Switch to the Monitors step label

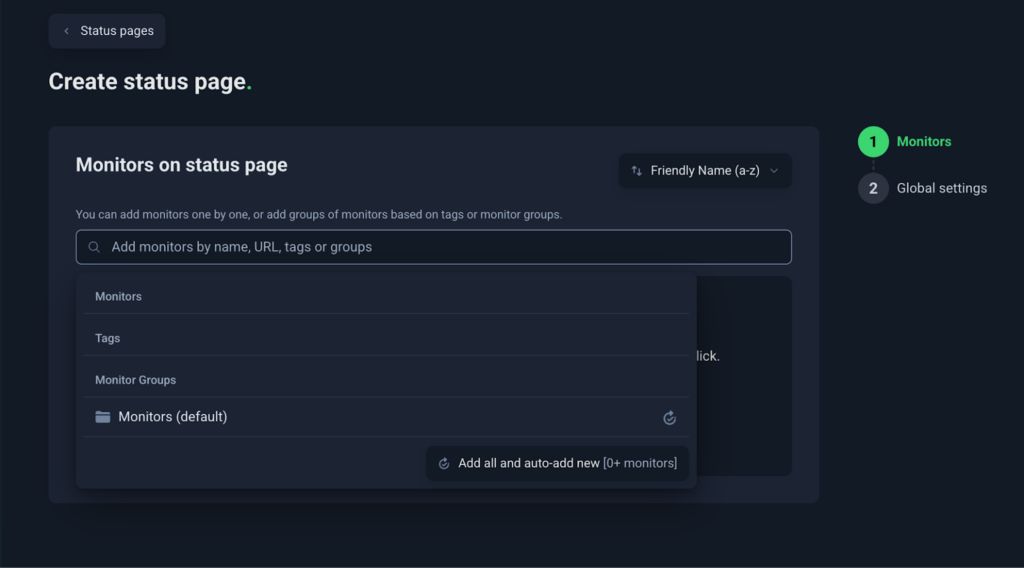pos(923,142)
